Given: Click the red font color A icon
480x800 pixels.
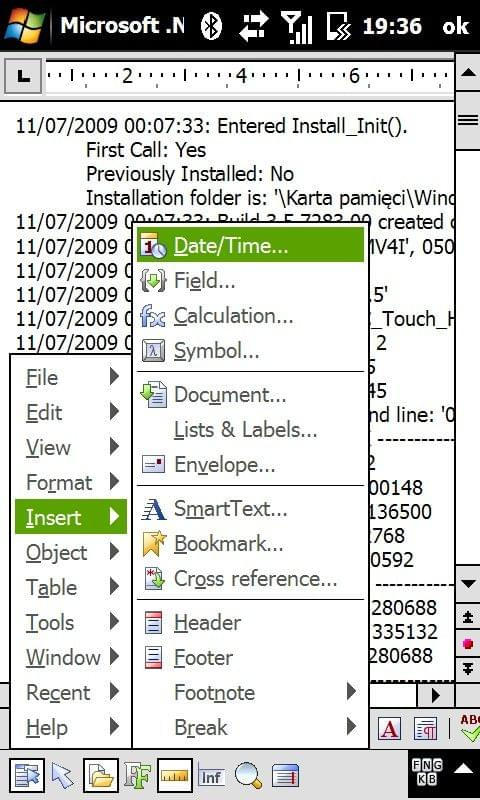Looking at the screenshot, I should [x=389, y=729].
